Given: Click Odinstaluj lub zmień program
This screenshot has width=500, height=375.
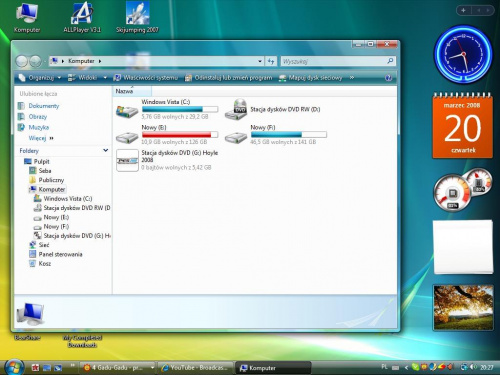Looking at the screenshot, I should [229, 78].
